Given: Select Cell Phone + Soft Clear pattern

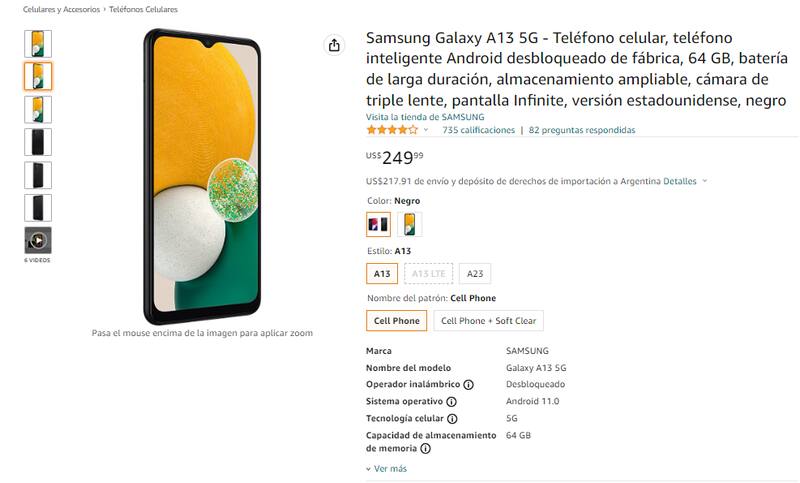Looking at the screenshot, I should [x=488, y=321].
